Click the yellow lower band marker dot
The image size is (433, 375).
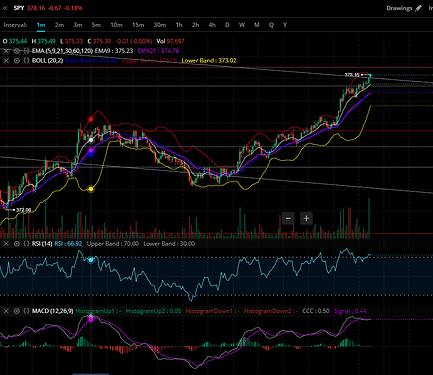[91, 189]
